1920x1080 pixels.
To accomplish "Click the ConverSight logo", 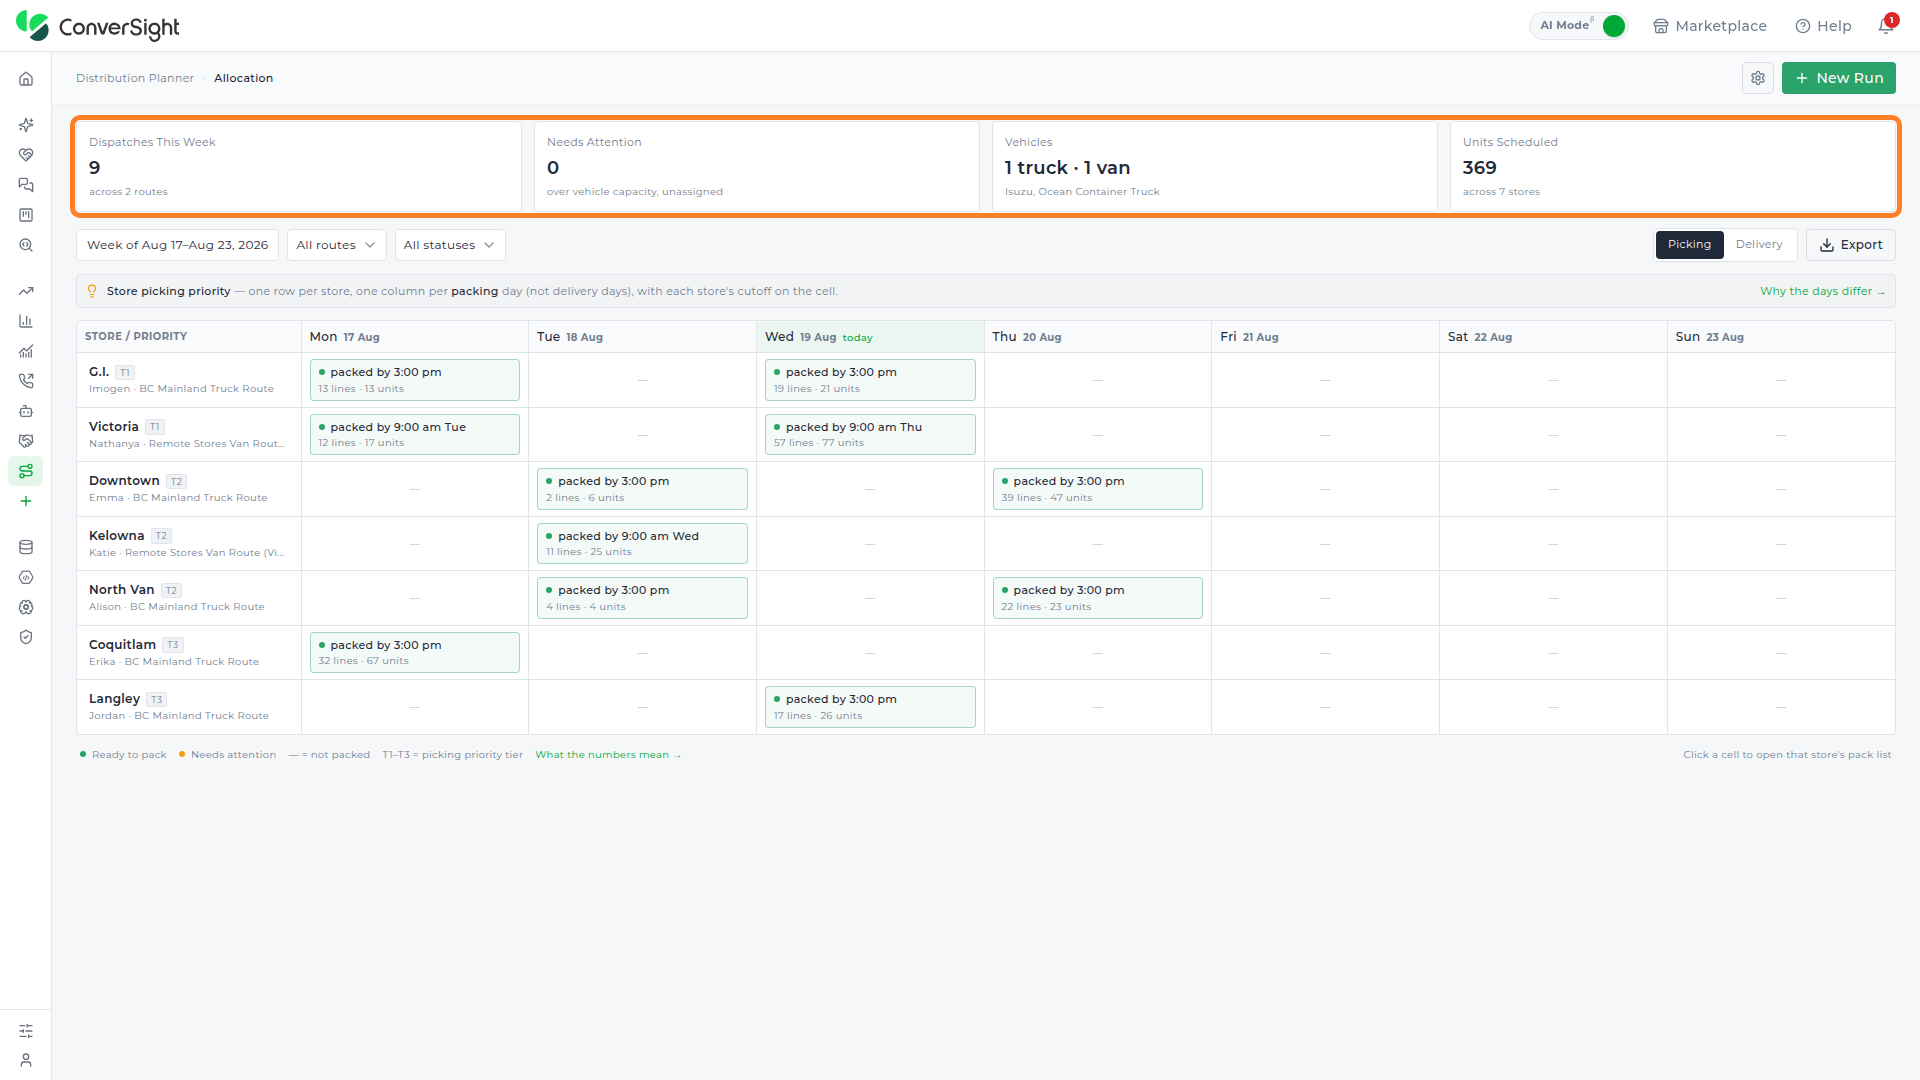I will point(98,26).
